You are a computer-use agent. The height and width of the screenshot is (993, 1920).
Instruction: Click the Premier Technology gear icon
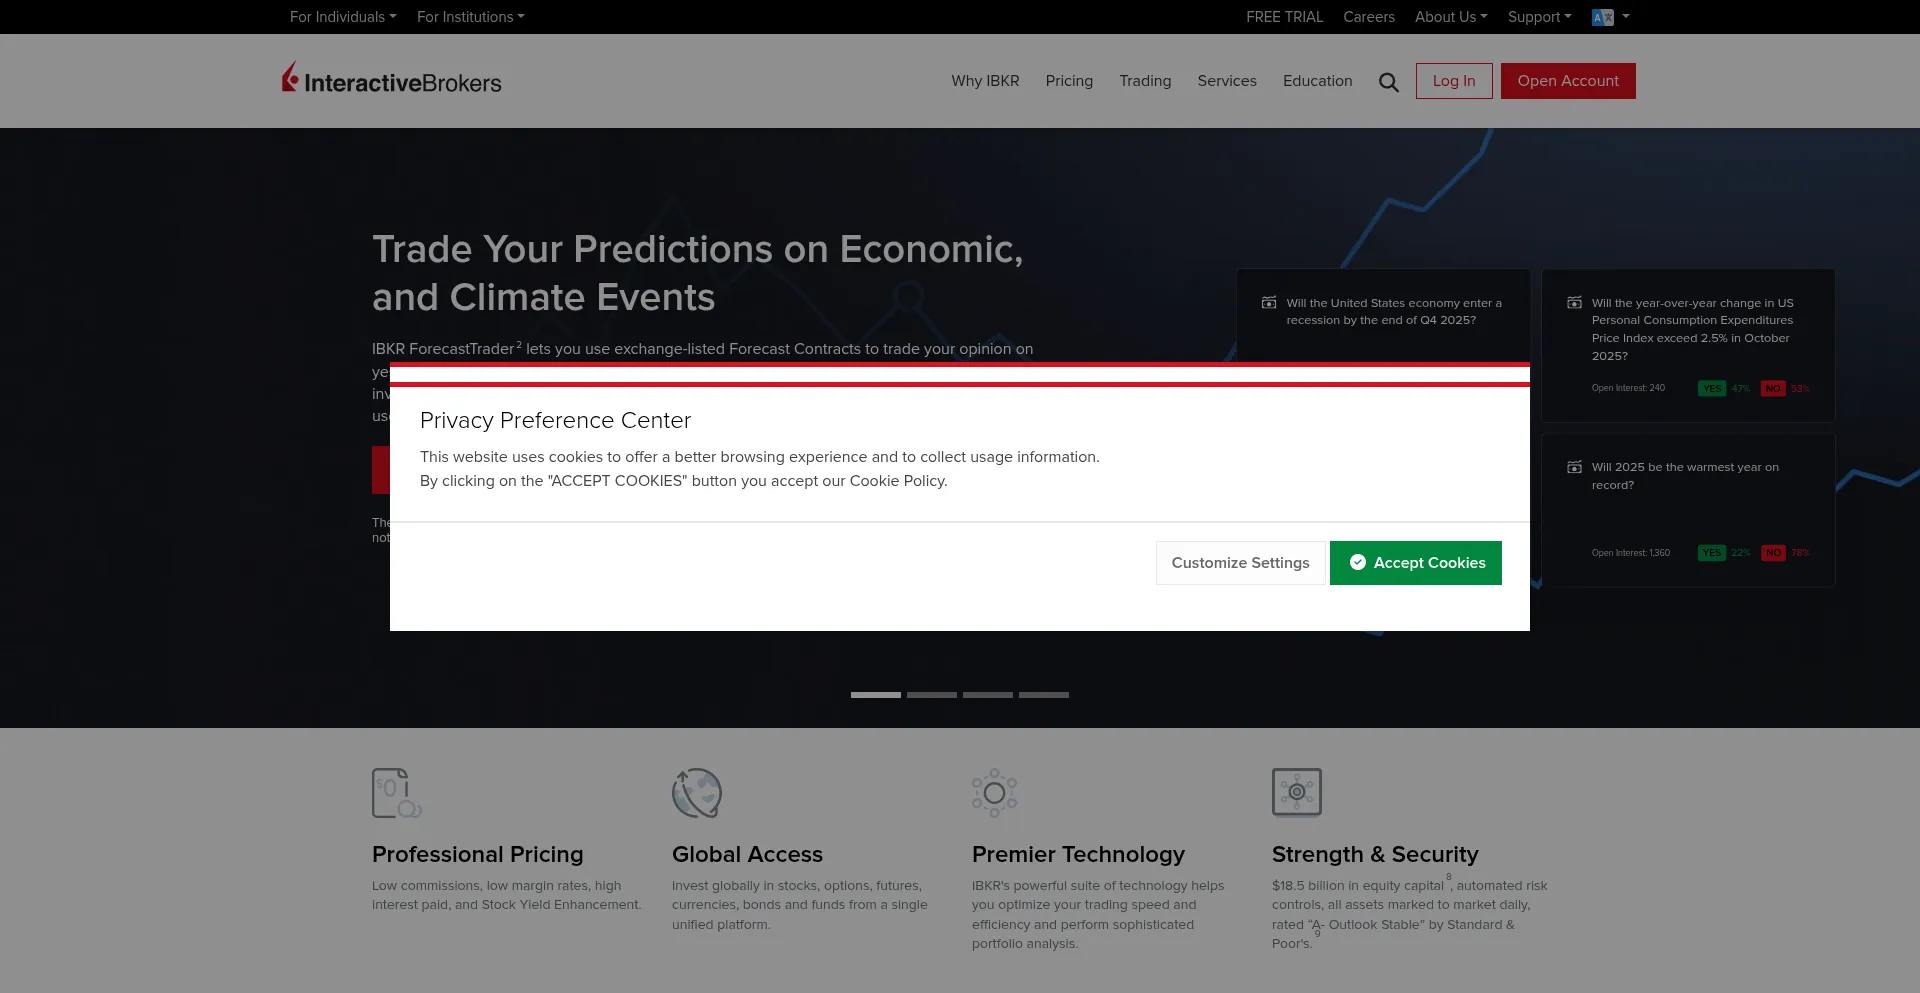994,793
